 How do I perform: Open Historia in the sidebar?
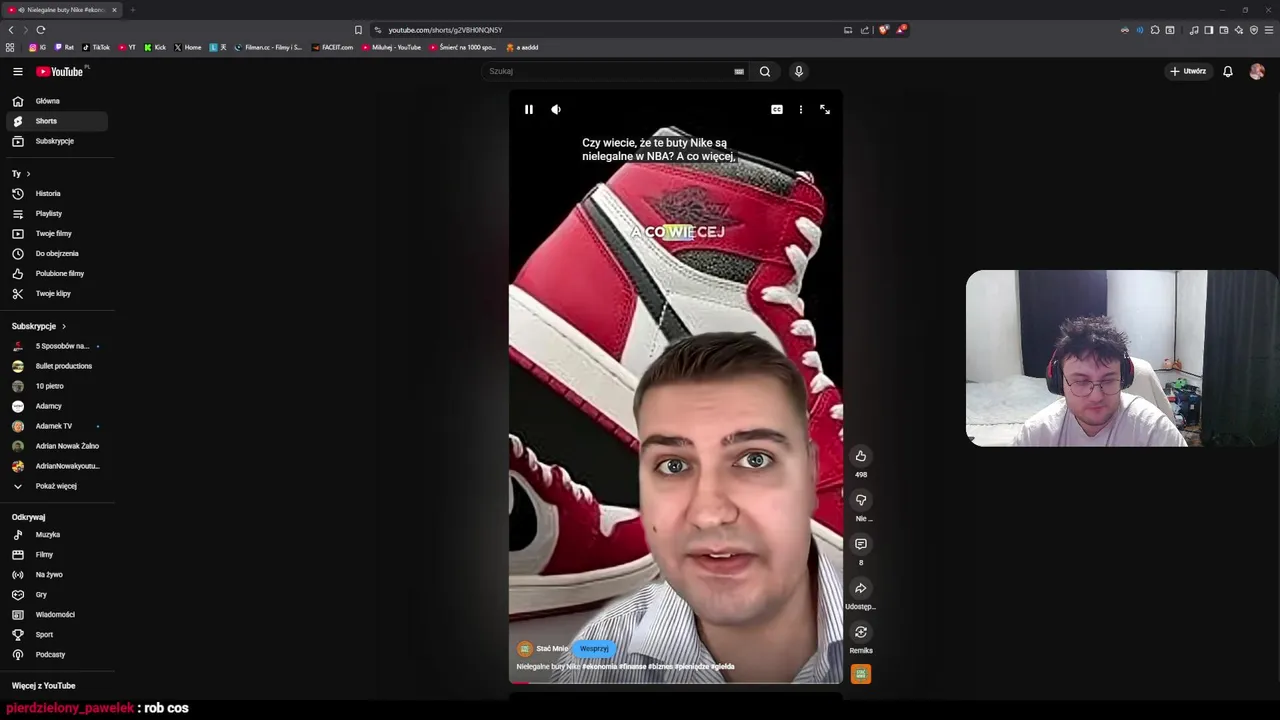[57, 193]
